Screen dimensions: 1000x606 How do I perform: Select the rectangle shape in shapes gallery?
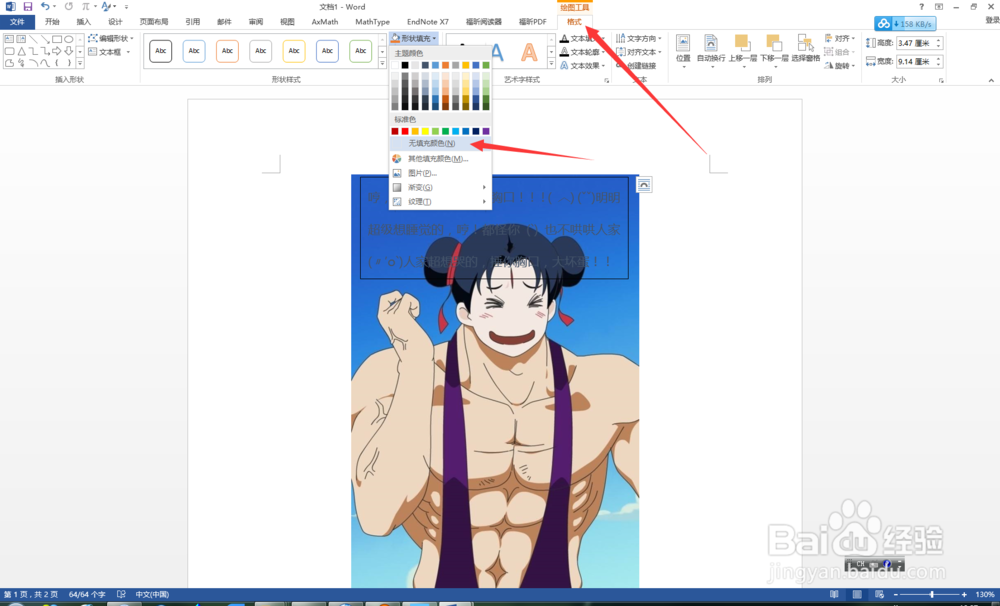[57, 39]
